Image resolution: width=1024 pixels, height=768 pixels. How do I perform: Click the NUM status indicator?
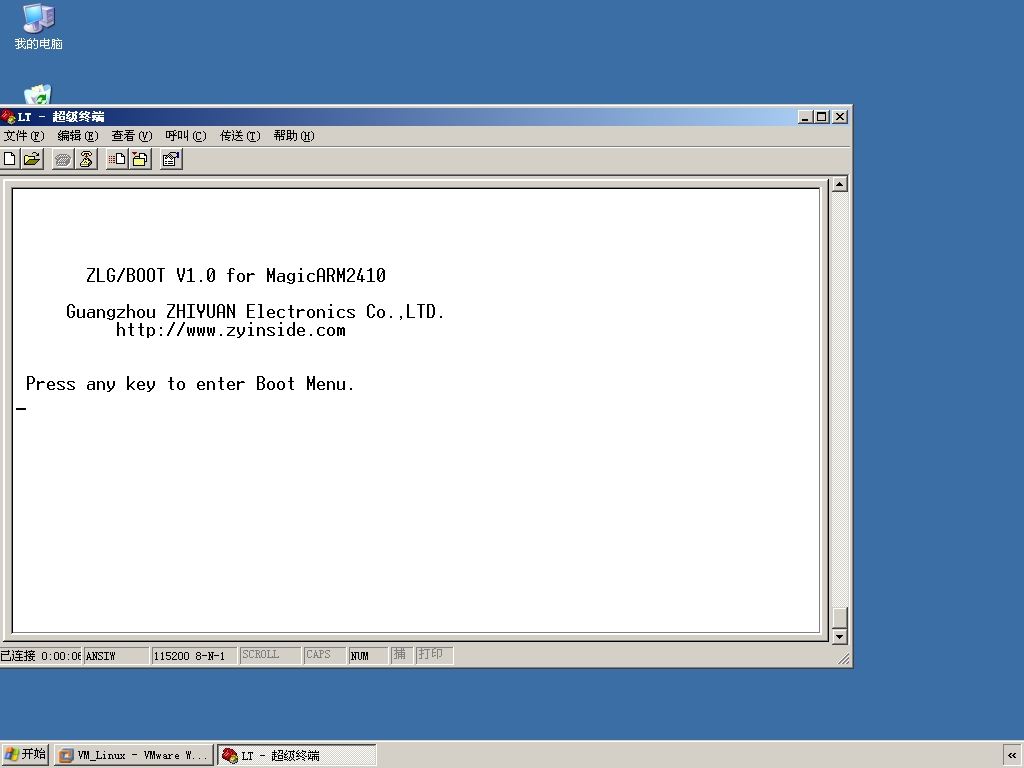[368, 656]
